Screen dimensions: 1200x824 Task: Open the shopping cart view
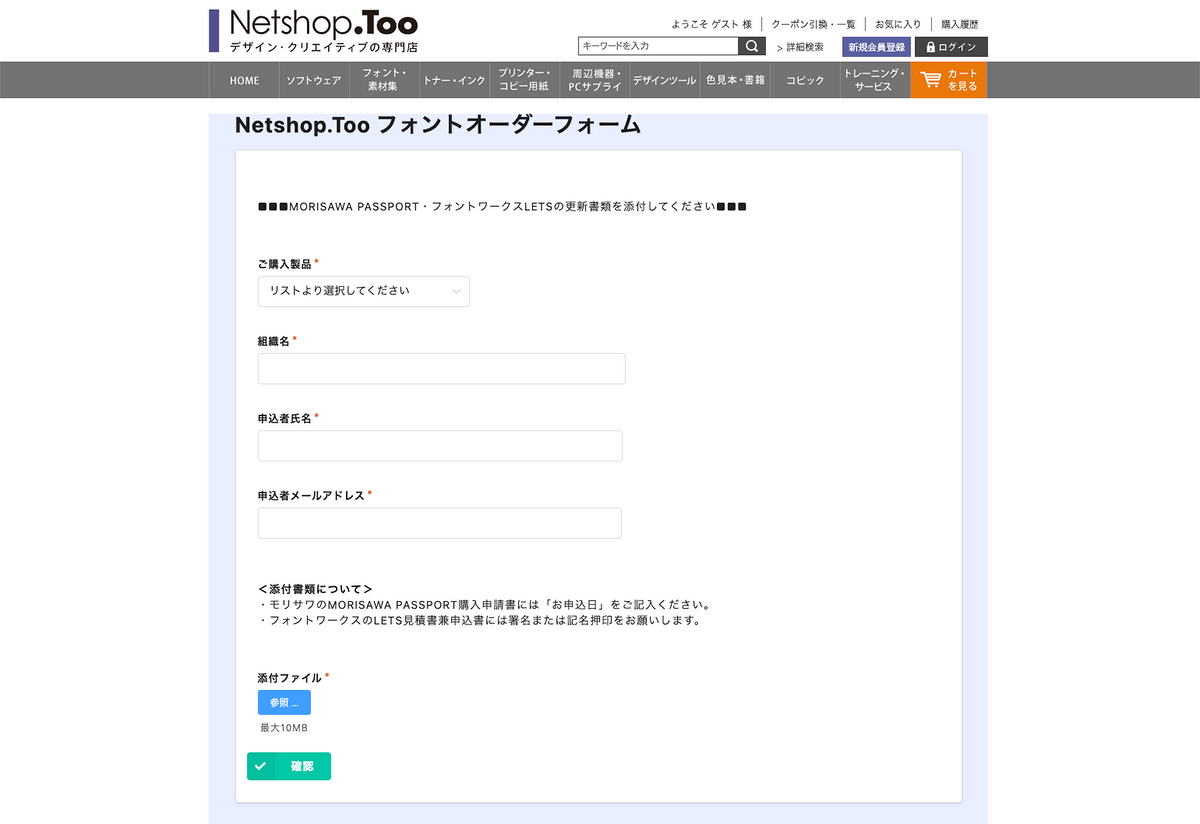(948, 80)
